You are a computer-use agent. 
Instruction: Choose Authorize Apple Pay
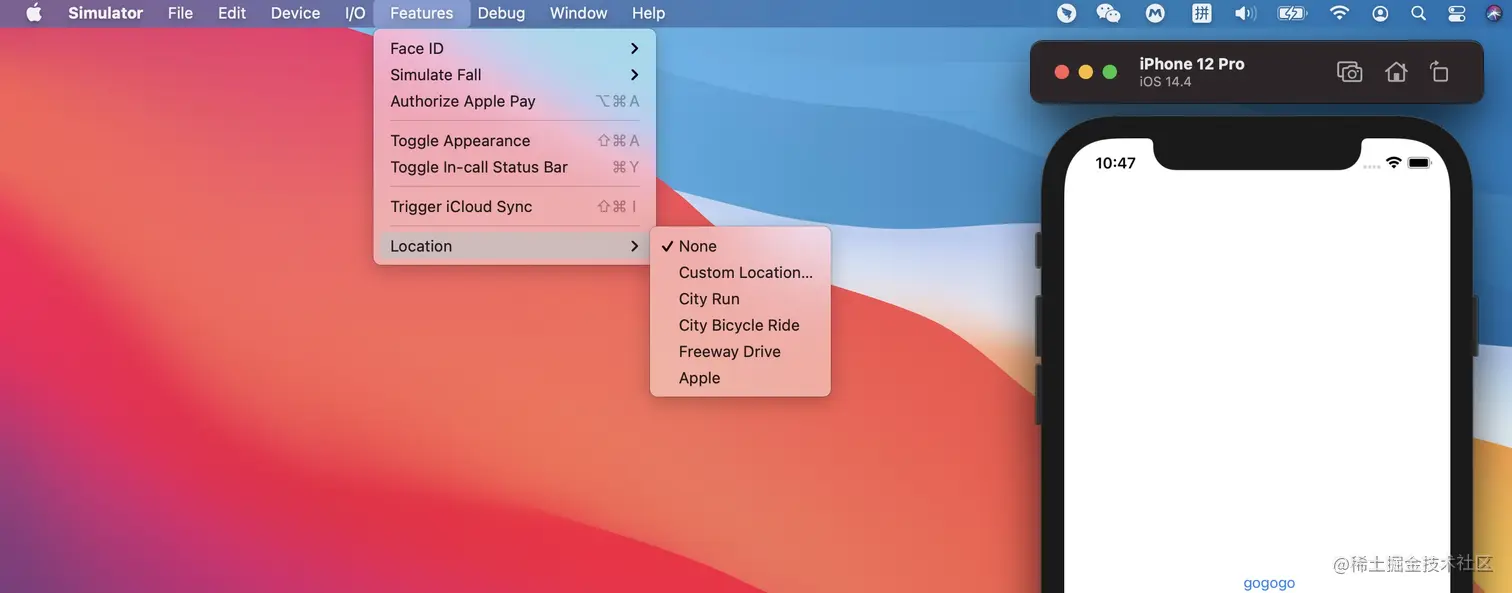click(x=514, y=101)
